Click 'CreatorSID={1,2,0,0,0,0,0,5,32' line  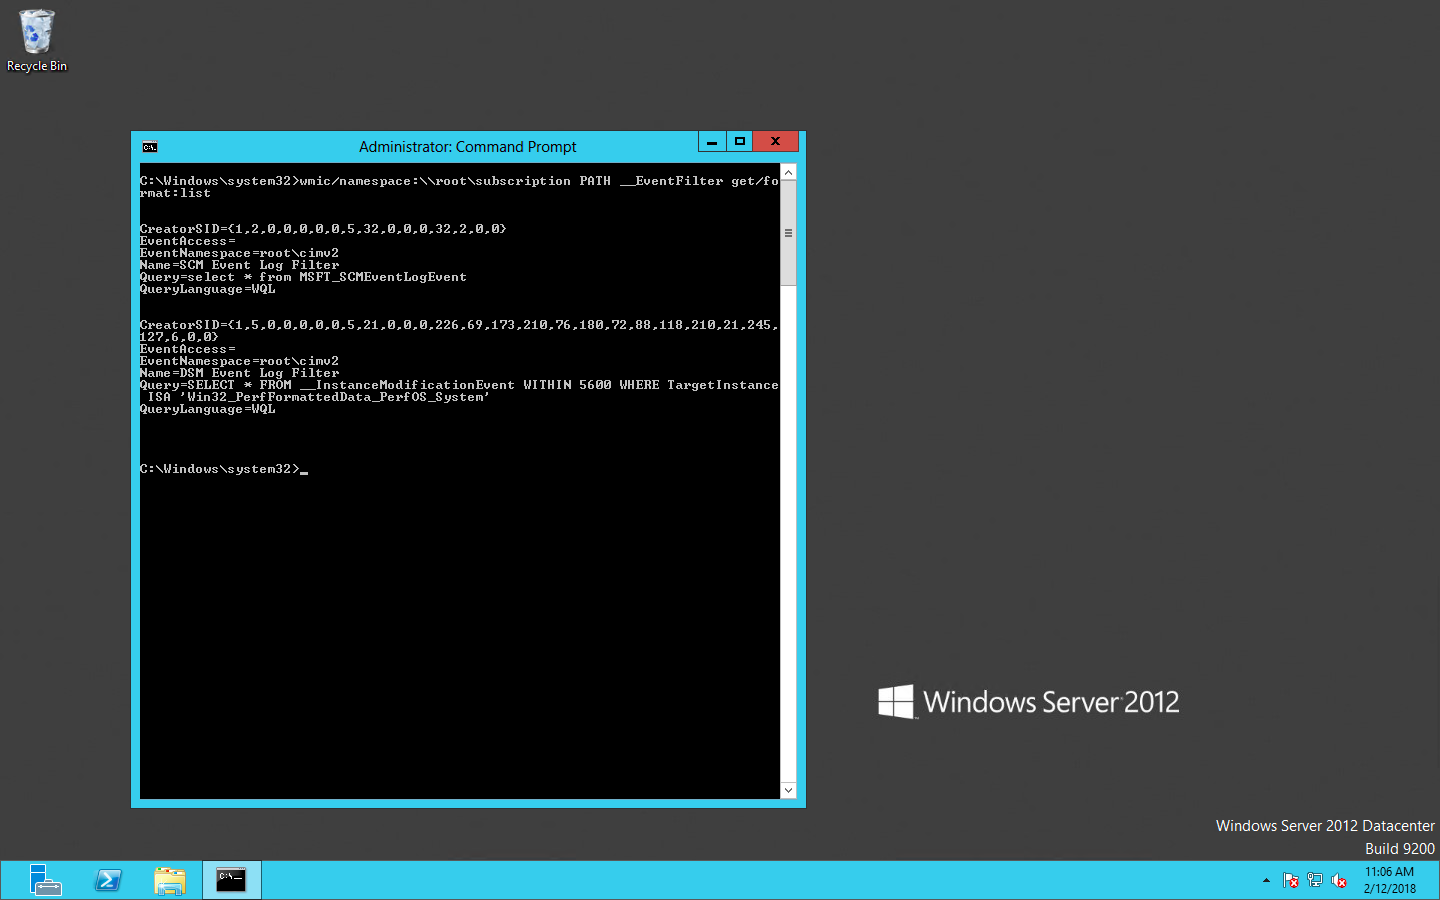pos(323,229)
